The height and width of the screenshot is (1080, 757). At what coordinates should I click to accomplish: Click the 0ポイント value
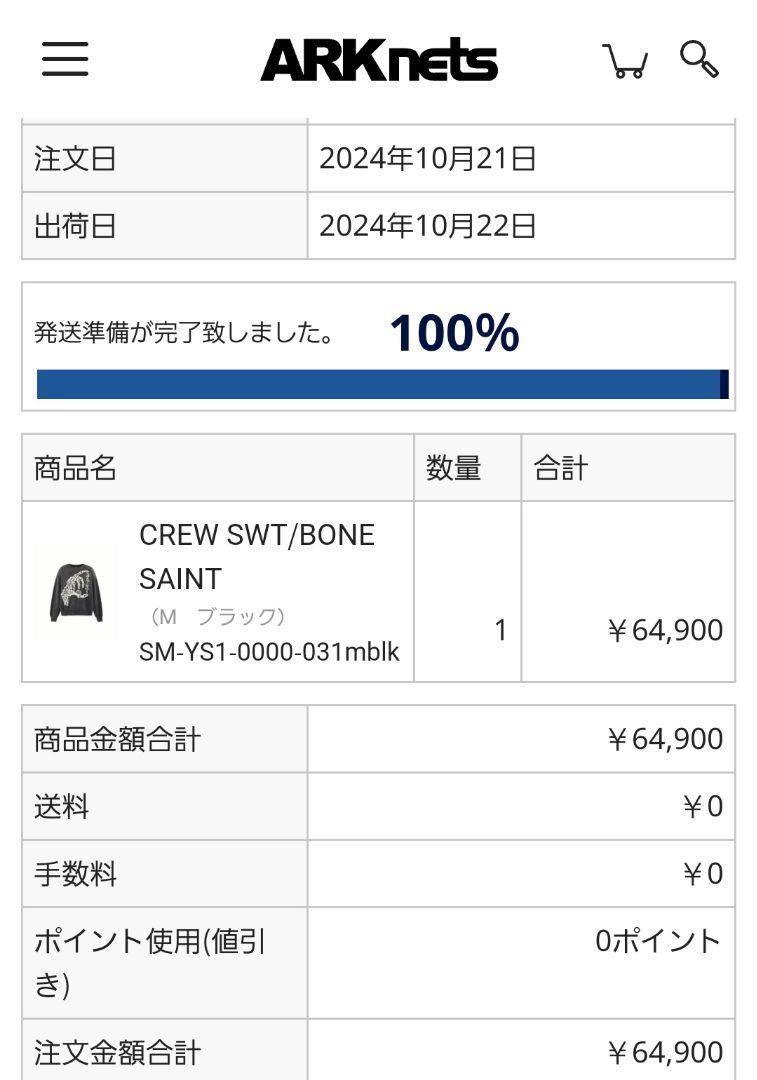click(659, 941)
